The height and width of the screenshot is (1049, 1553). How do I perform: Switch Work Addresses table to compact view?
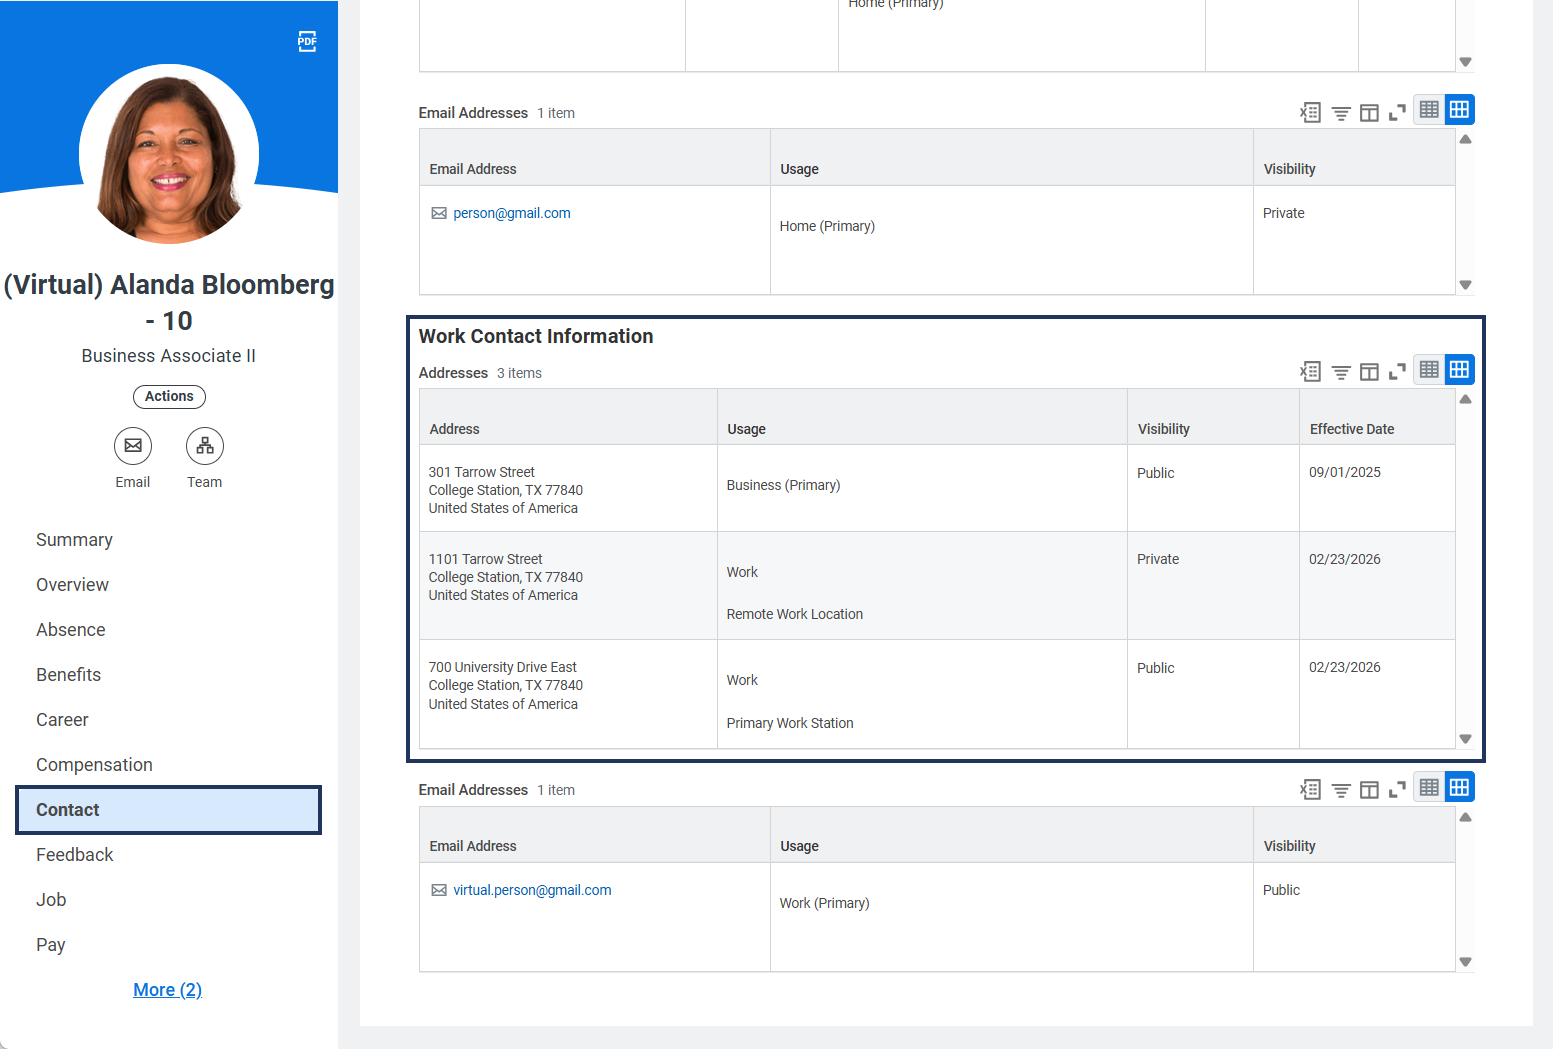click(x=1429, y=370)
